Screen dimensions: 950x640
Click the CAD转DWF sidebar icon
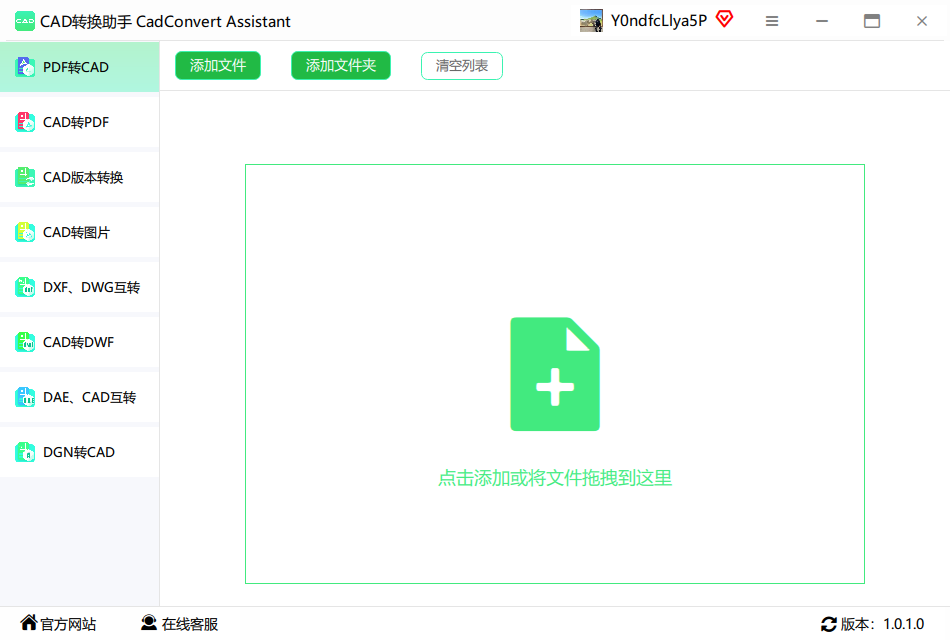25,342
